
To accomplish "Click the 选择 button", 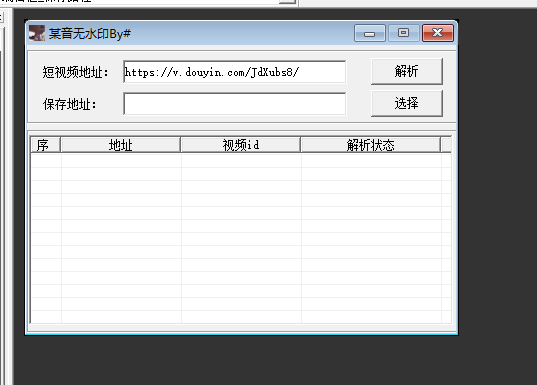I will [x=407, y=103].
